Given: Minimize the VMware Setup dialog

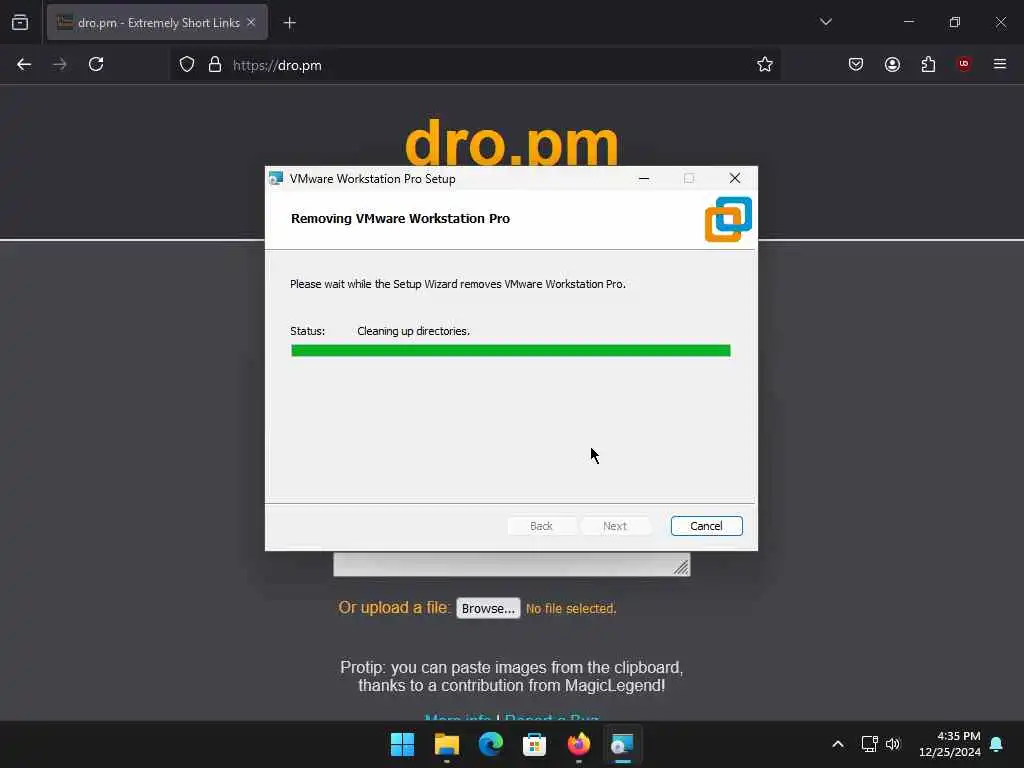Looking at the screenshot, I should [644, 178].
